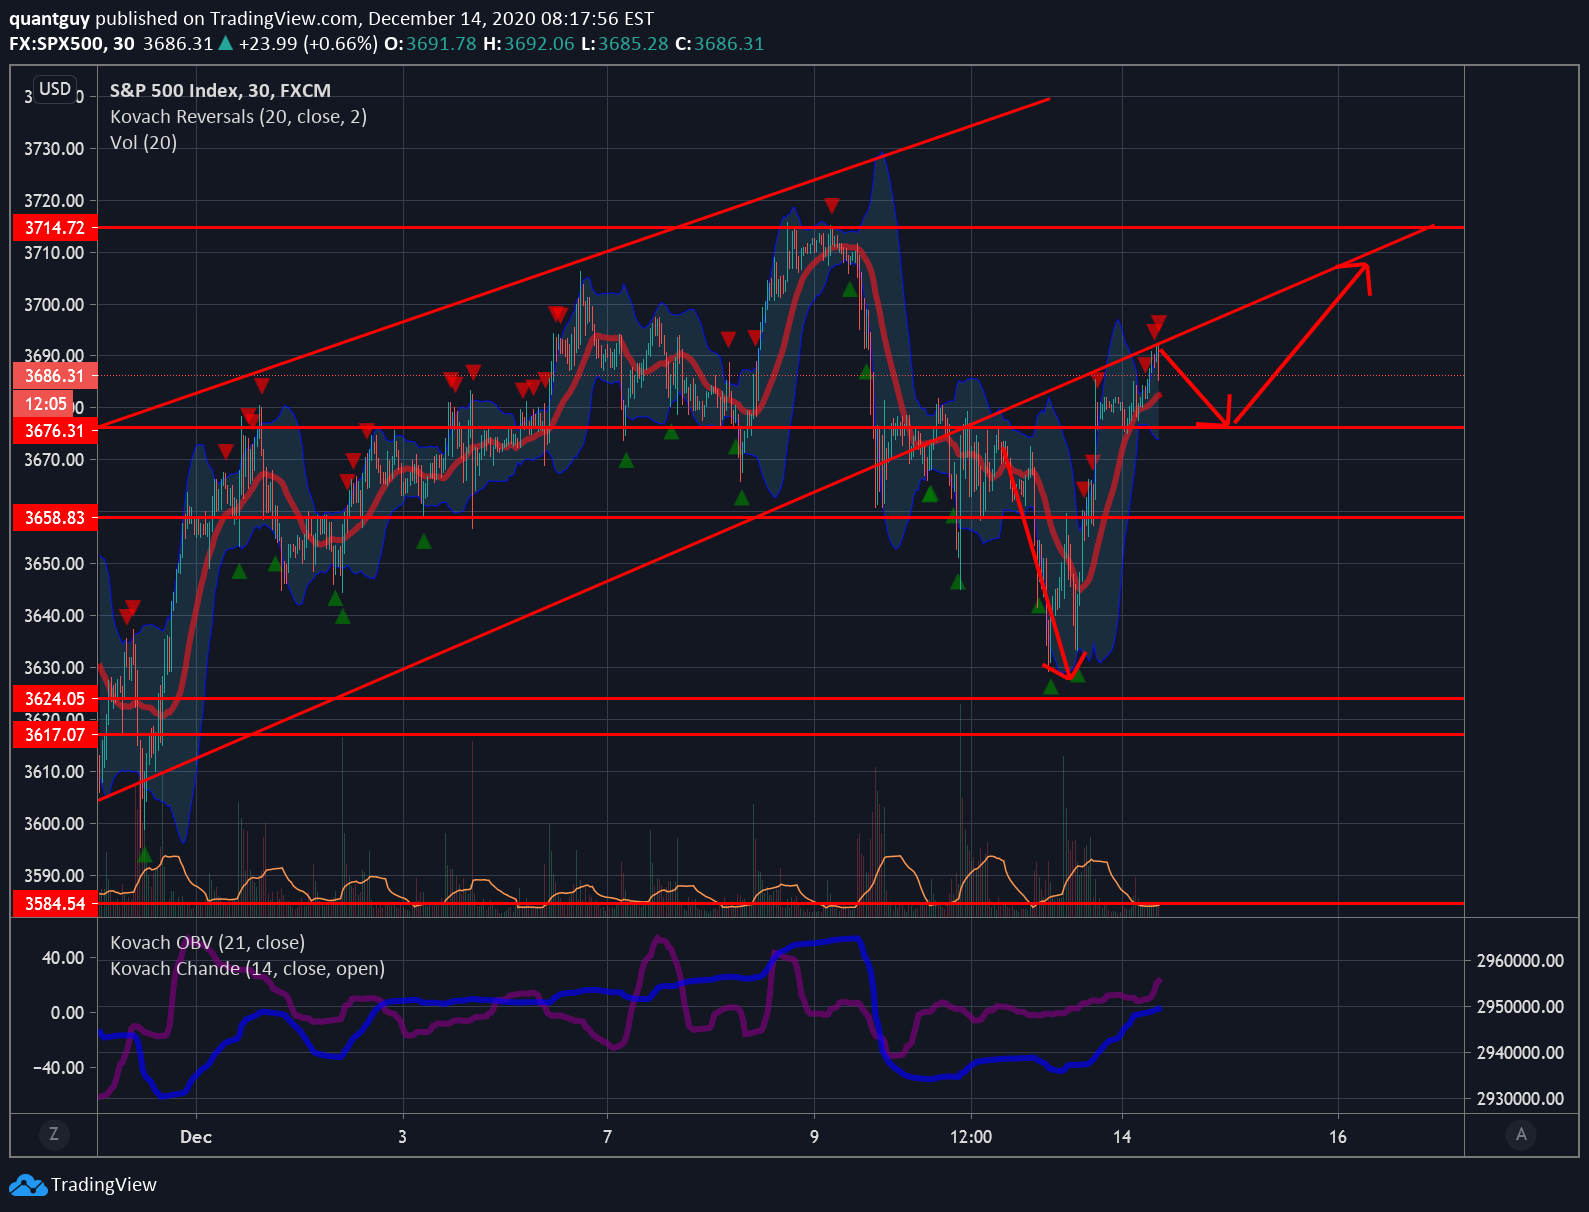Click the 3658.83 price level label
1589x1212 pixels.
click(x=55, y=518)
